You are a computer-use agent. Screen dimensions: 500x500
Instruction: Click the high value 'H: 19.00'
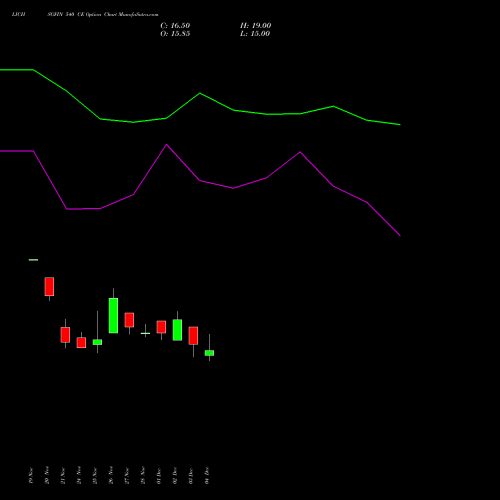[x=255, y=26]
